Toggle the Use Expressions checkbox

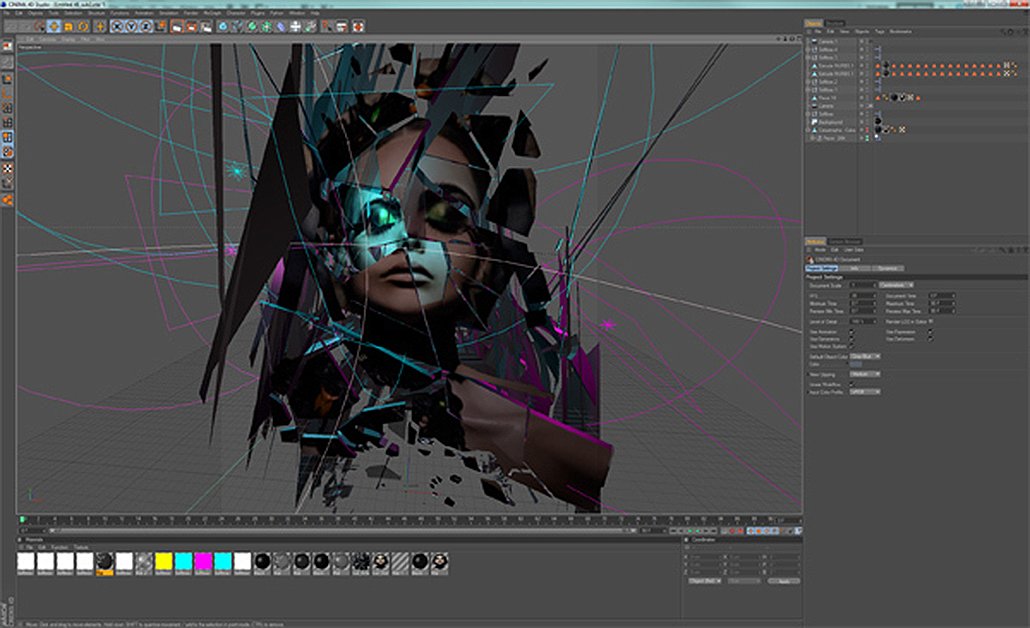(x=929, y=332)
